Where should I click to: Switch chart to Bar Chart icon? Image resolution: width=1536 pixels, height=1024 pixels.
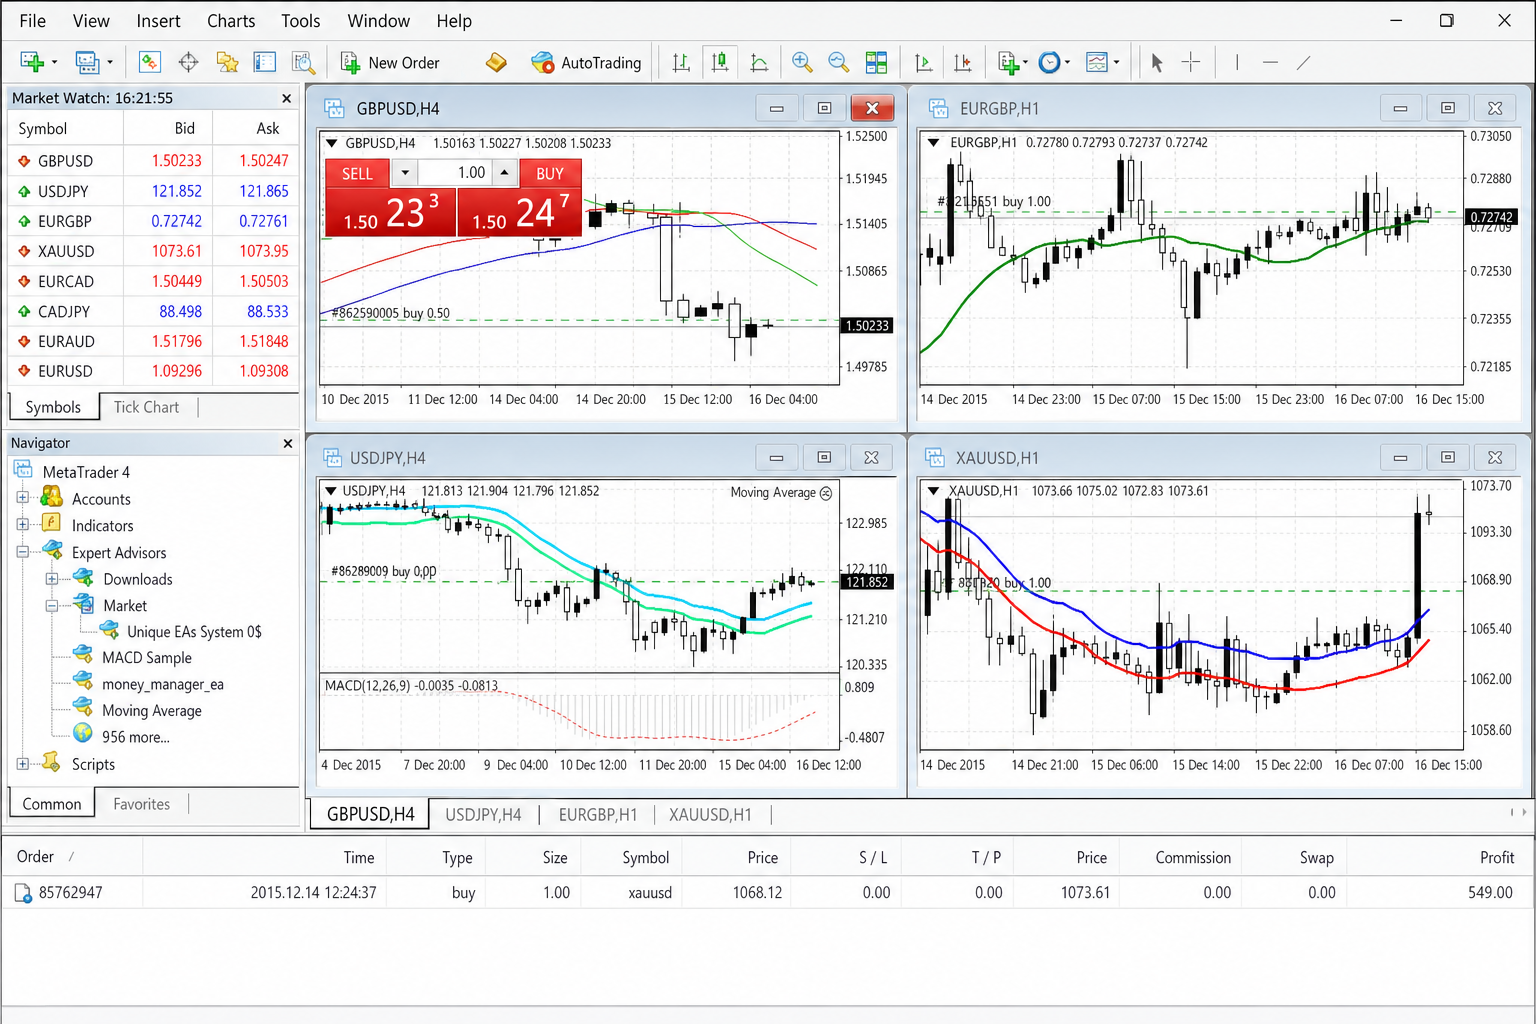pyautogui.click(x=681, y=63)
